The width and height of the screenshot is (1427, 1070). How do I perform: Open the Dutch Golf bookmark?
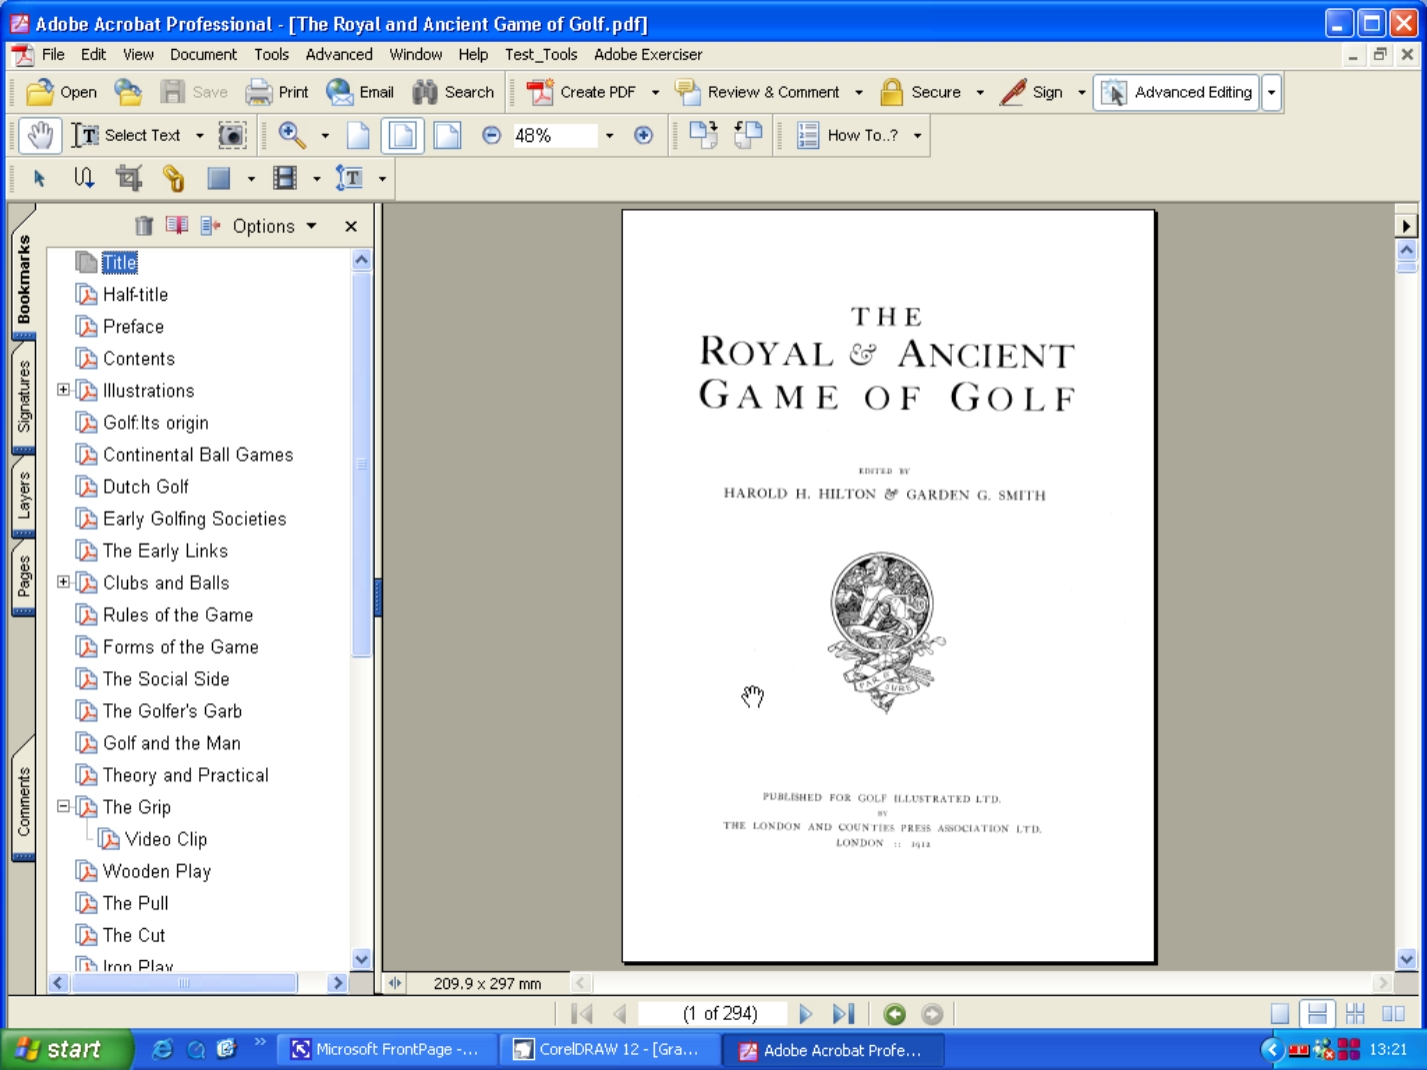[145, 487]
